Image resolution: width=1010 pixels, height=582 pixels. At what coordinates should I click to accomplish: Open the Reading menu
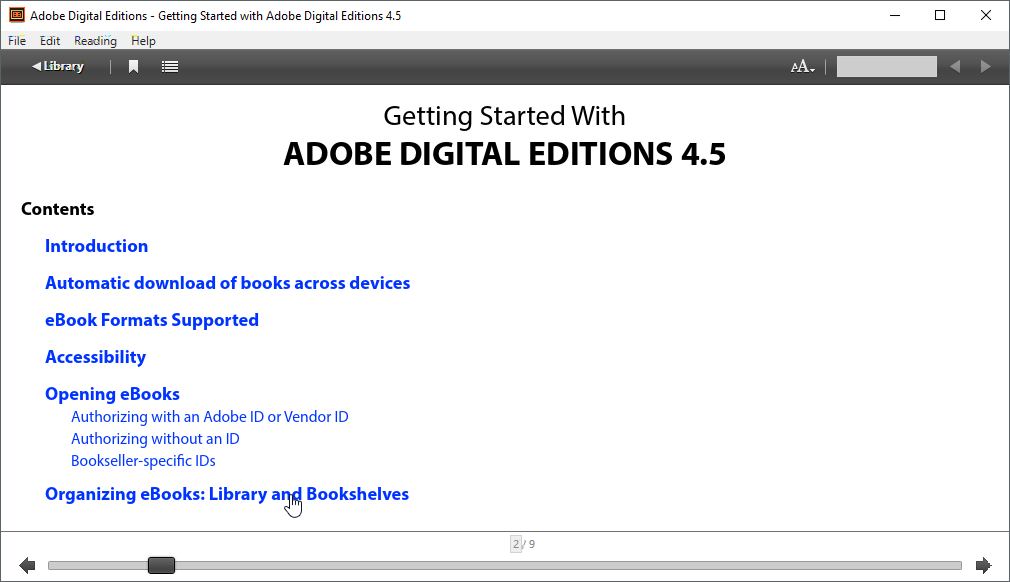(95, 41)
